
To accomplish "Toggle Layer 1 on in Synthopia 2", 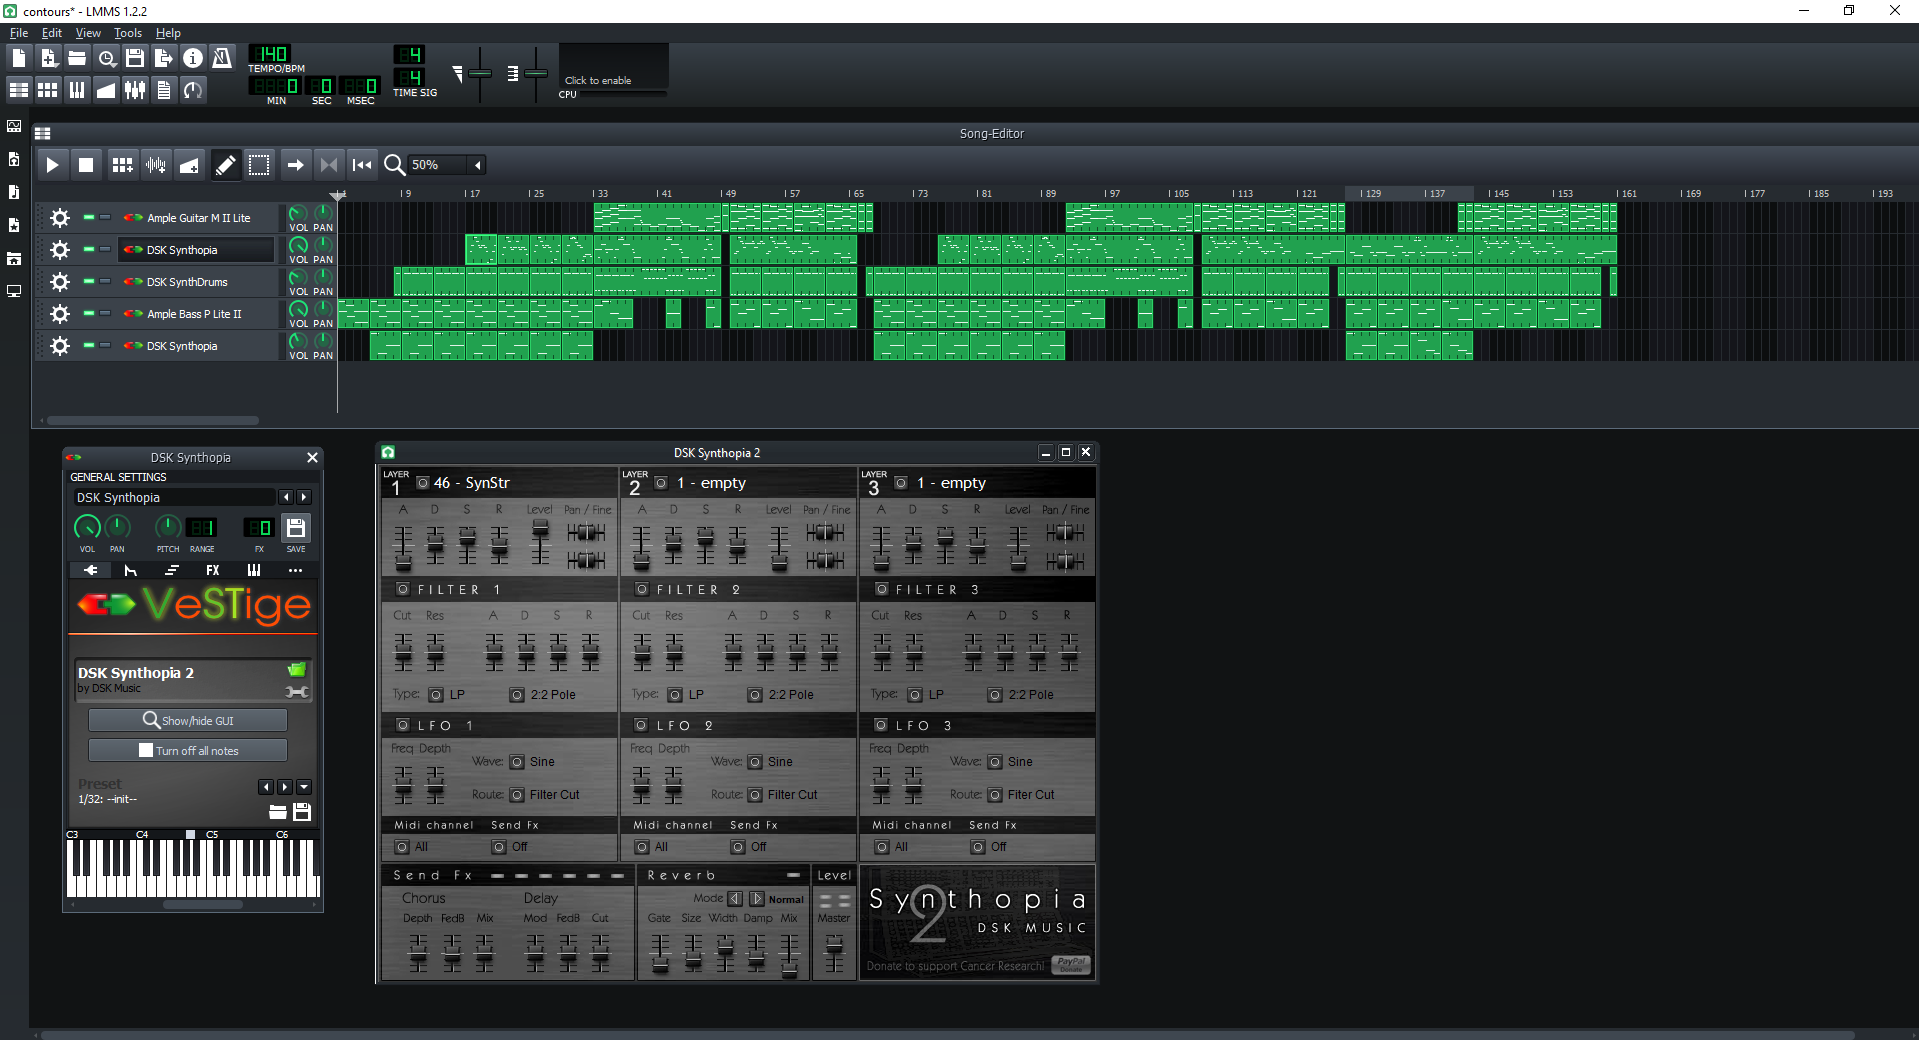I will pos(423,482).
